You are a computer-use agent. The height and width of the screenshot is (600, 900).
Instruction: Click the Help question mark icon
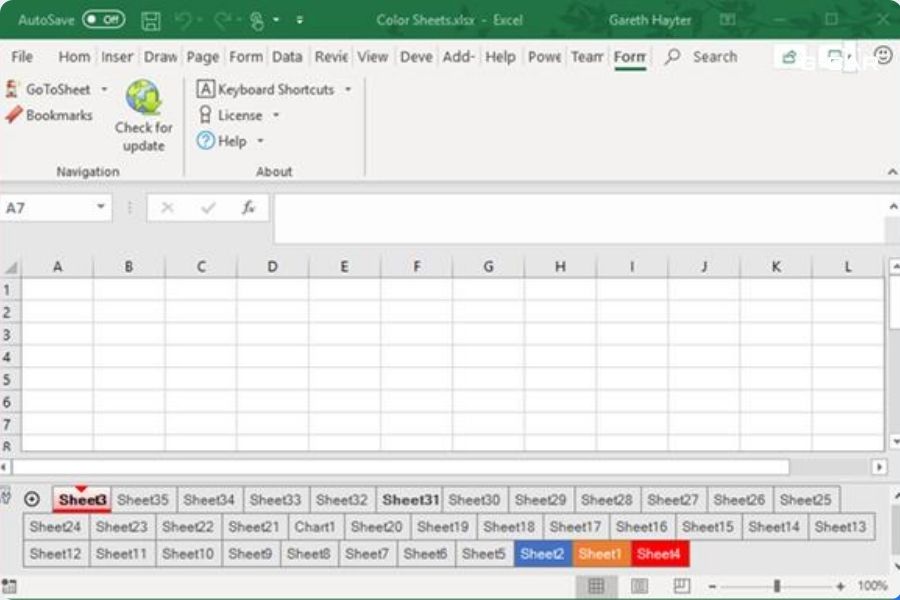point(205,141)
